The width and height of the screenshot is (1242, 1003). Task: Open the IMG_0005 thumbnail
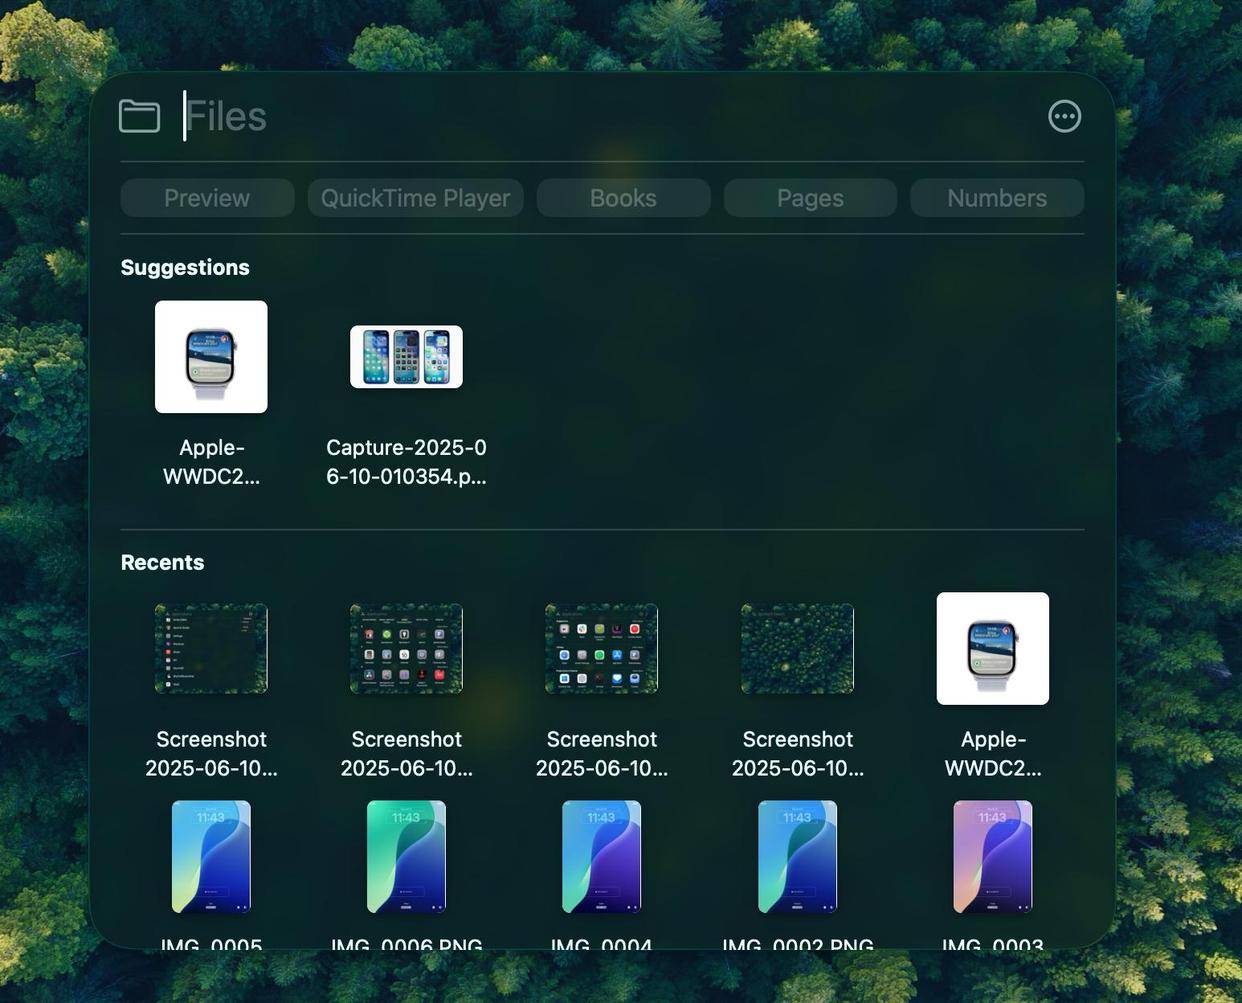(211, 857)
